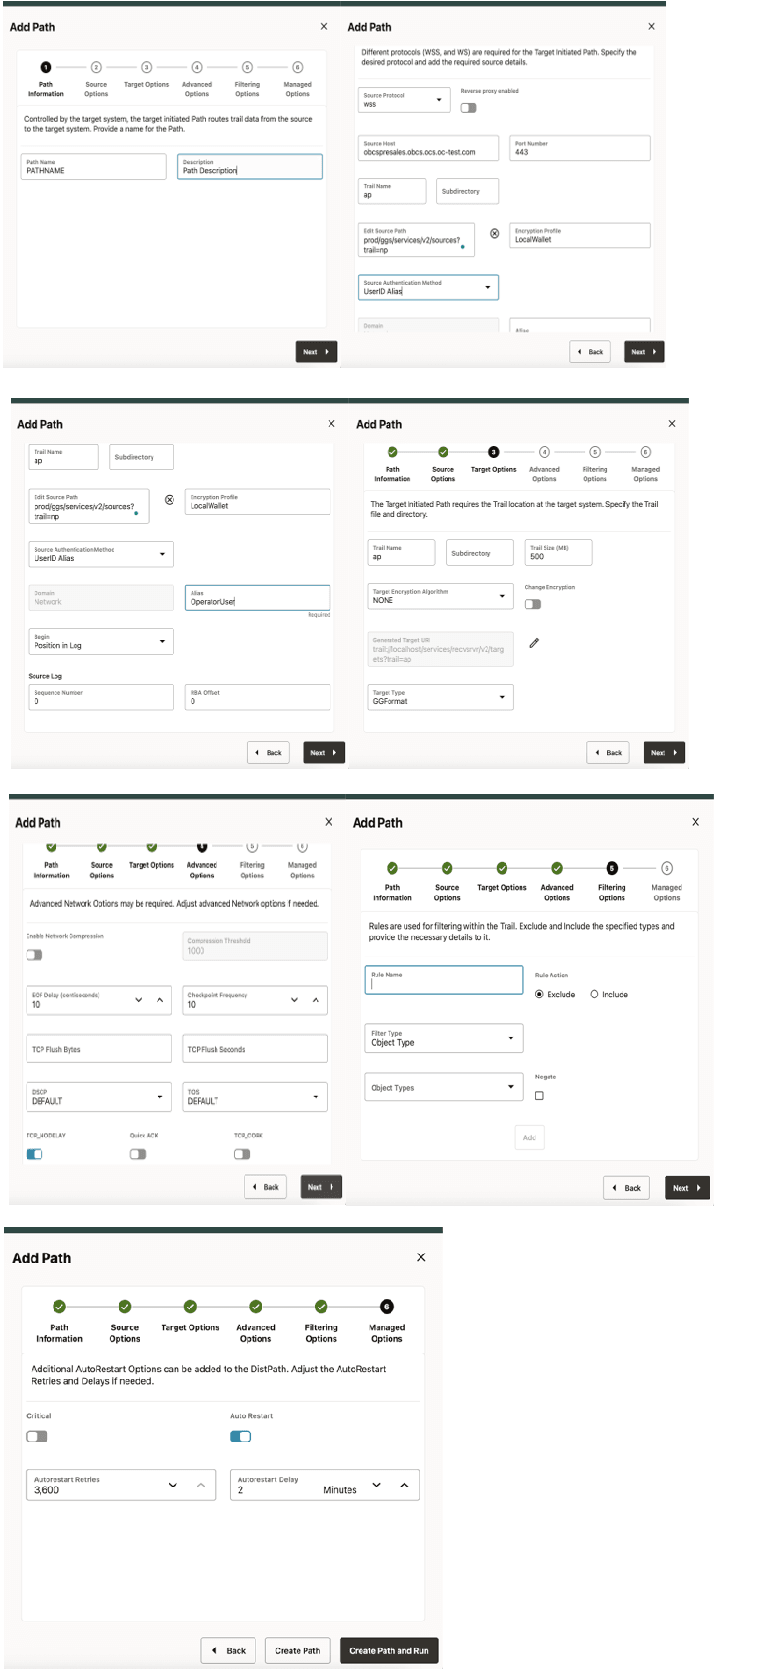The height and width of the screenshot is (1669, 761).
Task: Select the Include rule action radio
Action: click(x=594, y=994)
